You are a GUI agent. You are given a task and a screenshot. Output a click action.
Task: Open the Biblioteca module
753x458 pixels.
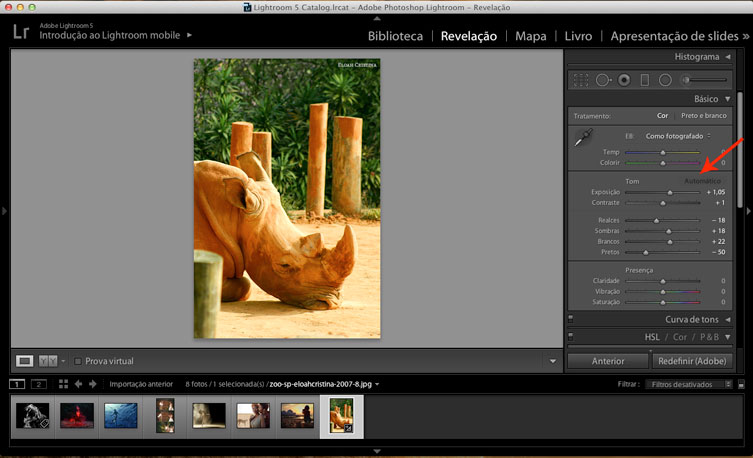click(395, 36)
